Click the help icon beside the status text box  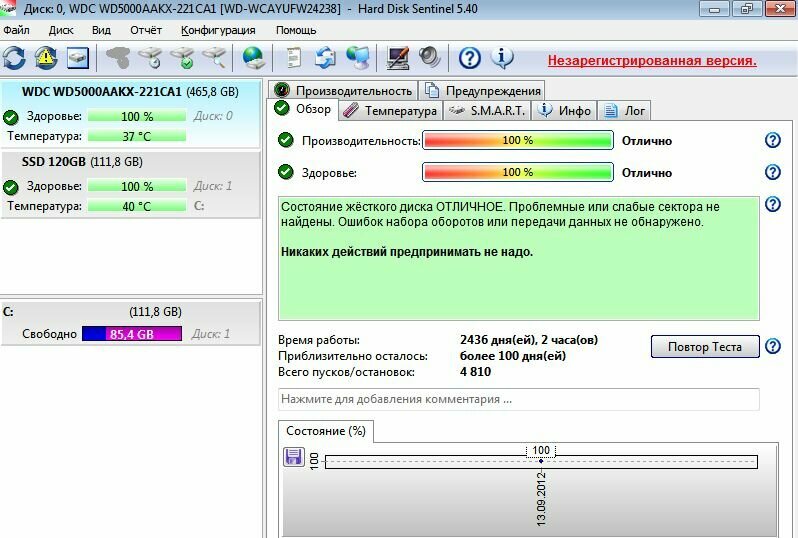point(773,204)
